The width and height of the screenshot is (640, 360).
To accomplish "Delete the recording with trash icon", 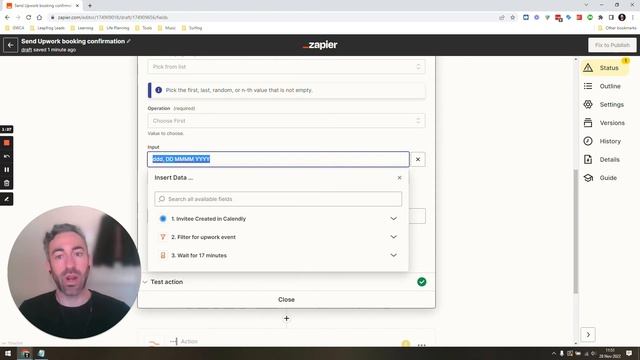I will click(7, 183).
